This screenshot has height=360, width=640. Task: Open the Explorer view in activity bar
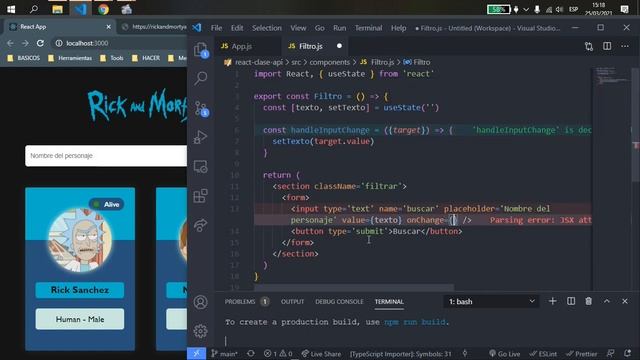[x=200, y=50]
